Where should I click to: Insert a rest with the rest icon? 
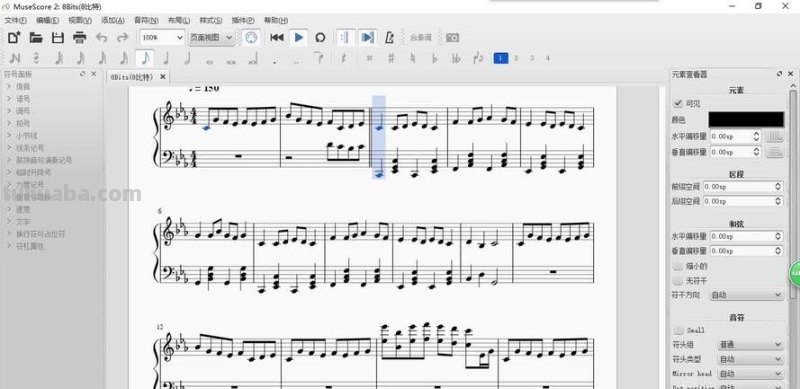pyautogui.click(x=343, y=58)
